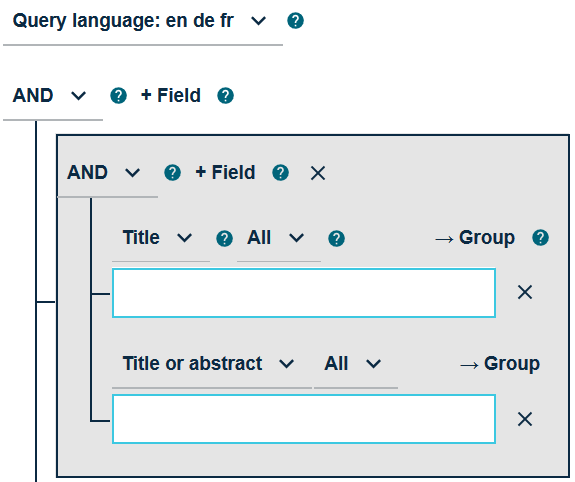Image resolution: width=575 pixels, height=482 pixels.
Task: Expand the Query language dropdown
Action: [143, 21]
